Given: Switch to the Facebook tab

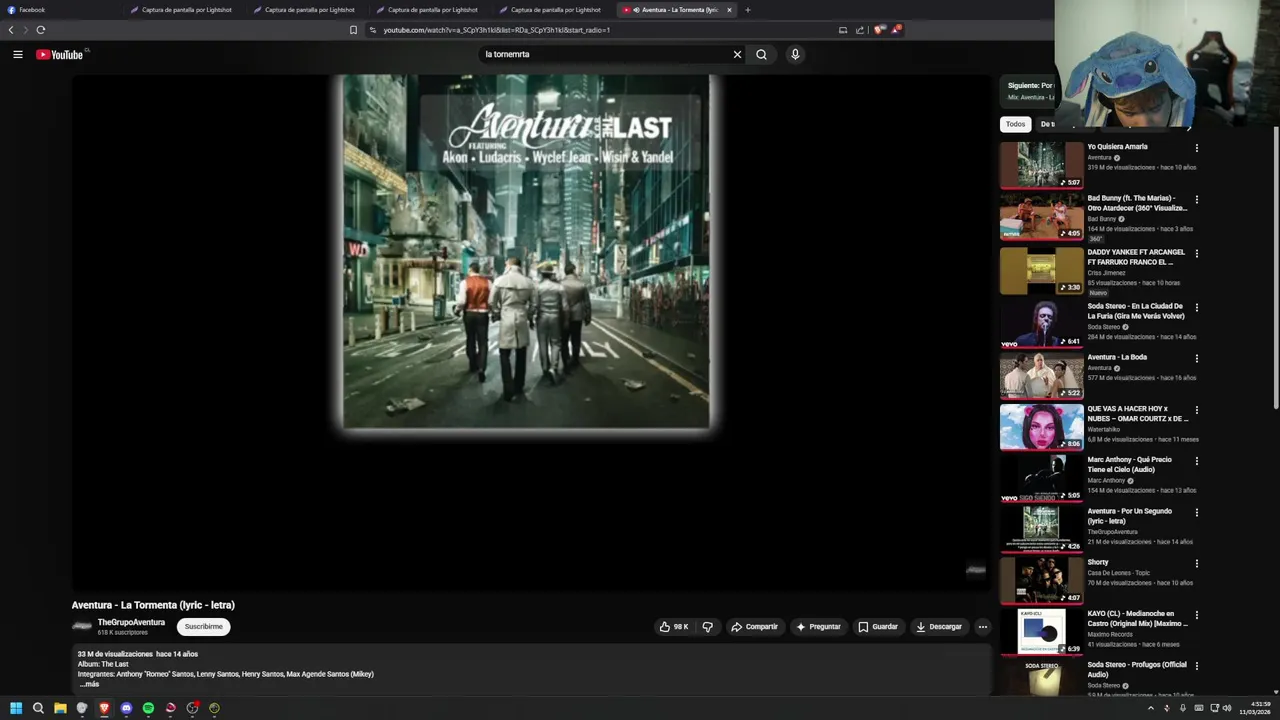Looking at the screenshot, I should click(60, 10).
